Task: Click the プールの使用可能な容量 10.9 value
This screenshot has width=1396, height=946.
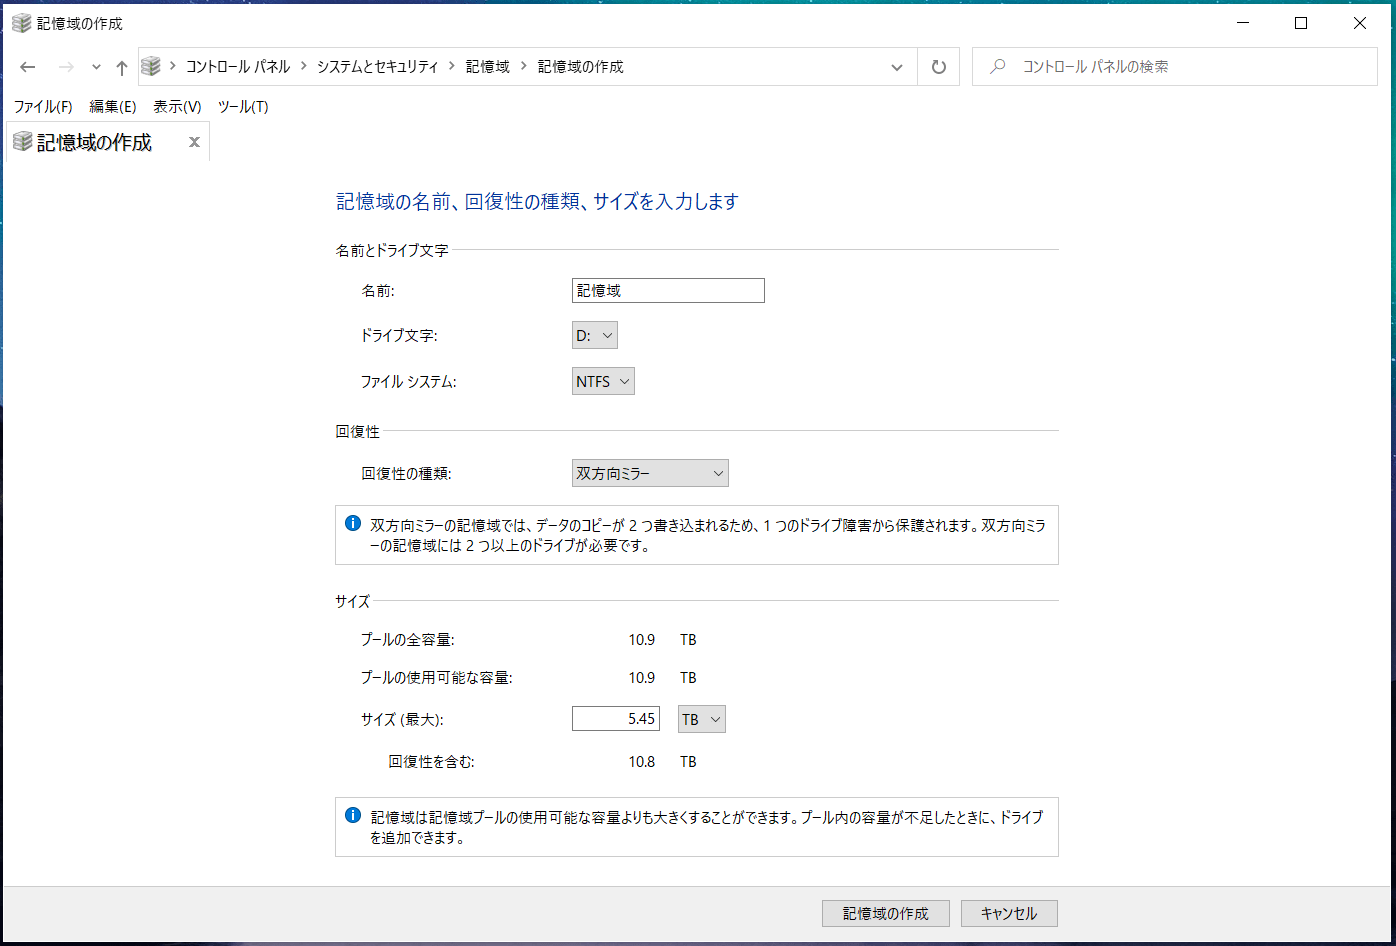Action: pos(642,678)
